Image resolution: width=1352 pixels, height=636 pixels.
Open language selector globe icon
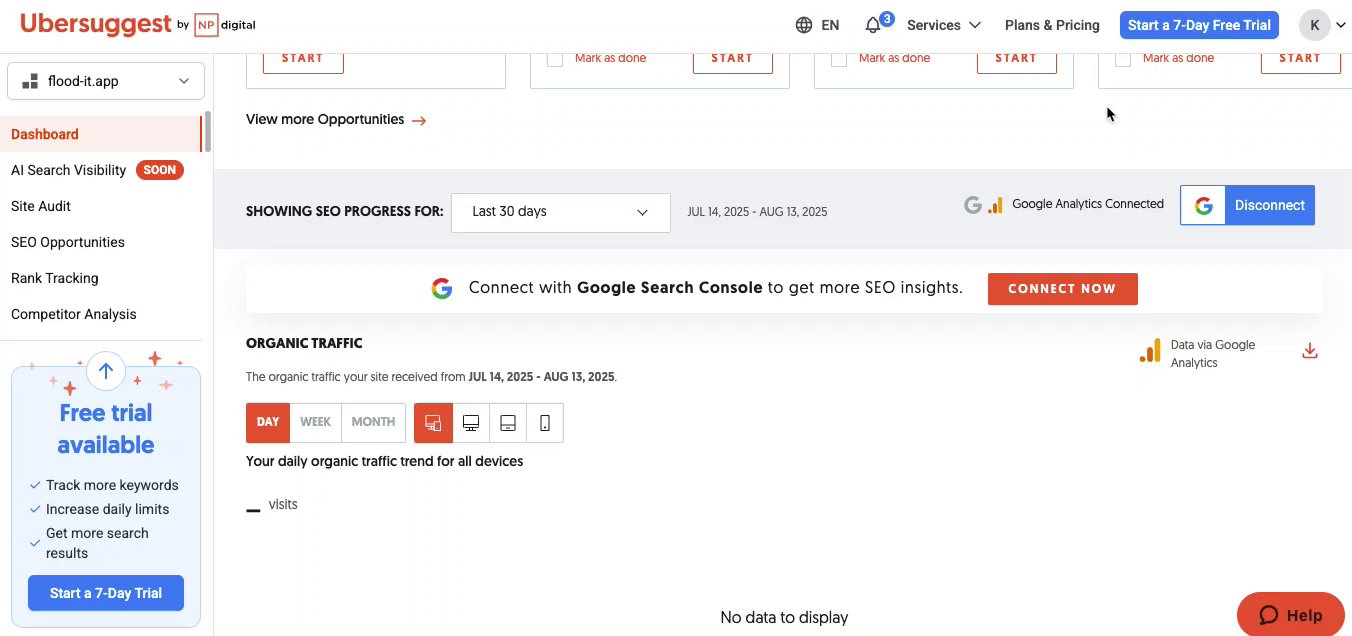[x=804, y=25]
